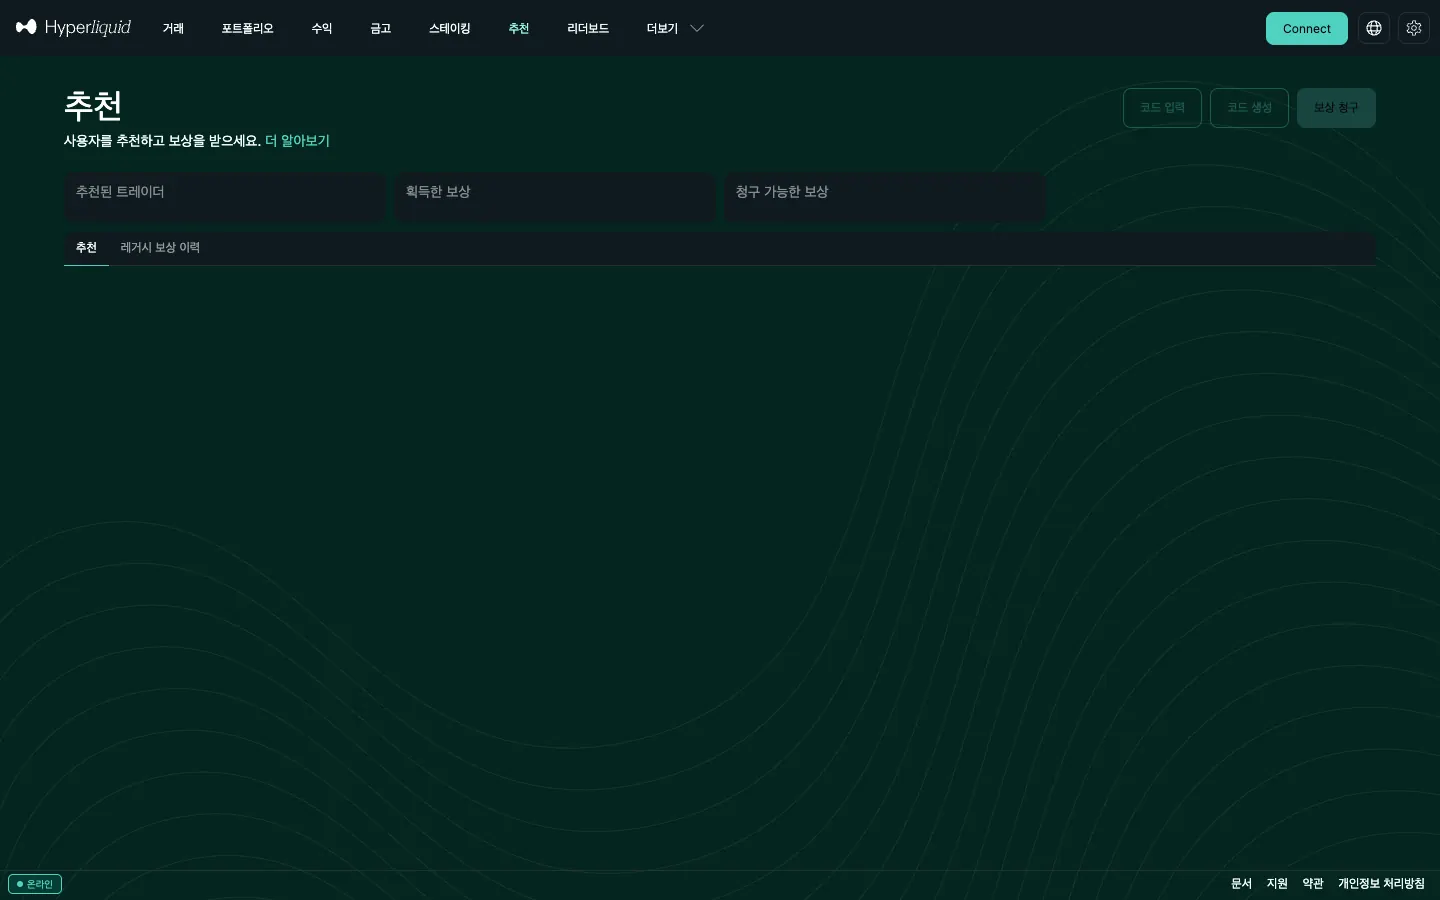Open the 개인정보 처리방침 footer link
Image resolution: width=1440 pixels, height=900 pixels.
1381,884
